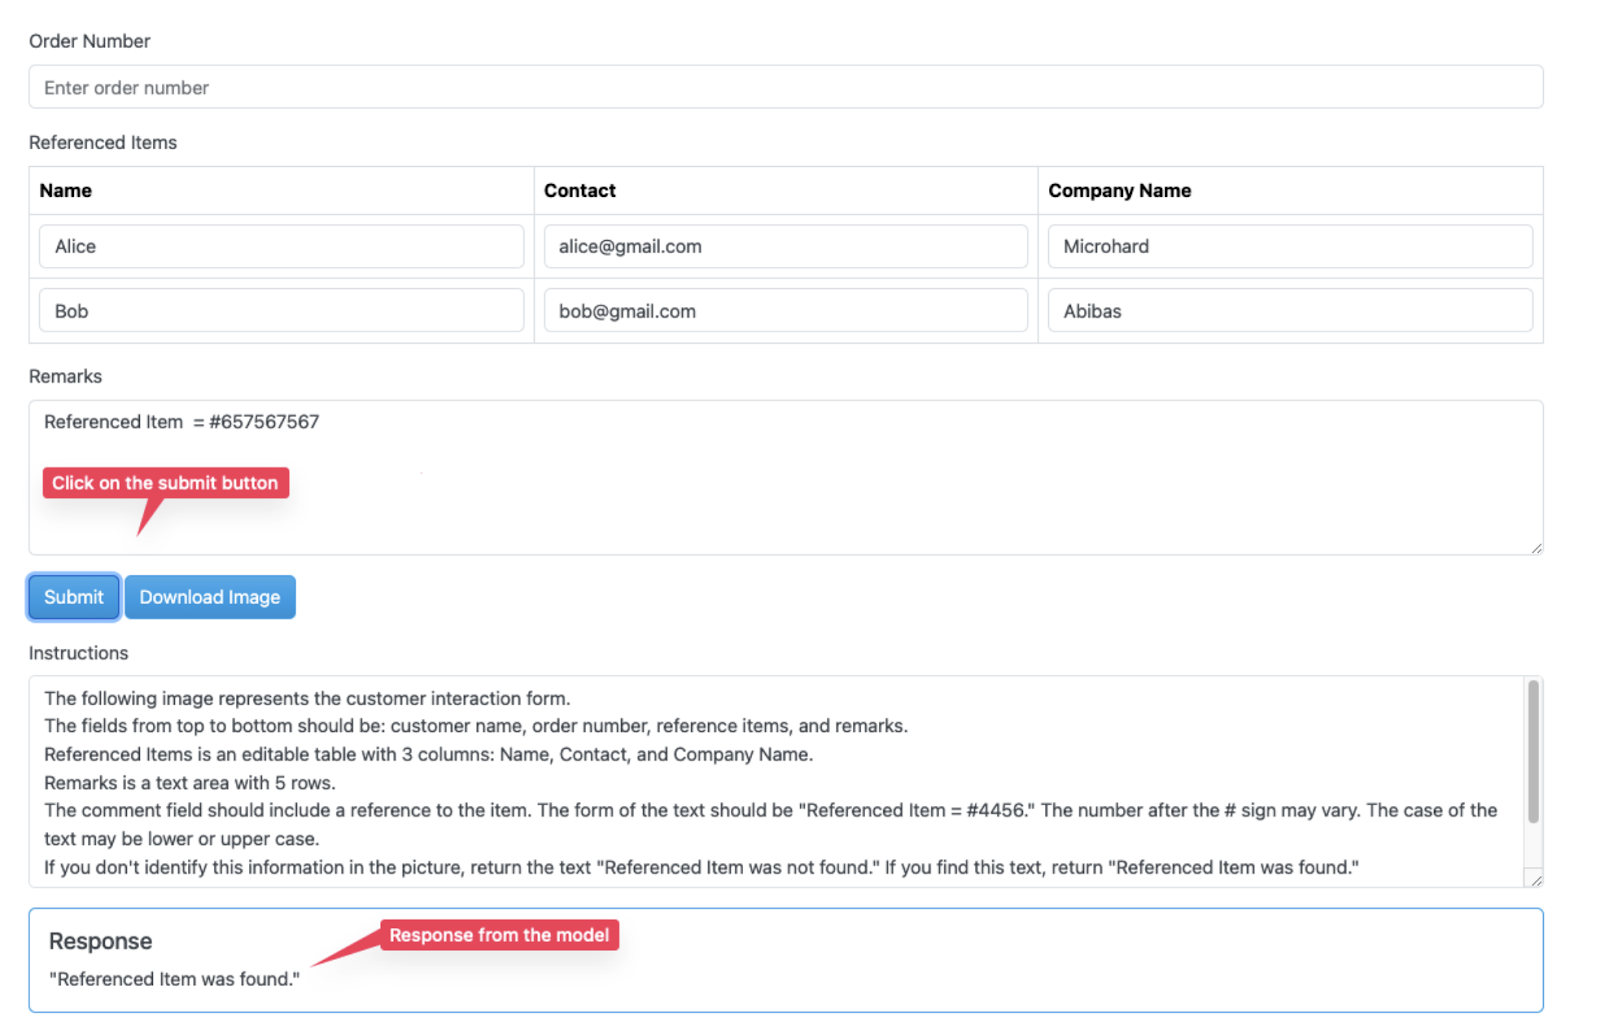Click the Order Number label

[90, 41]
